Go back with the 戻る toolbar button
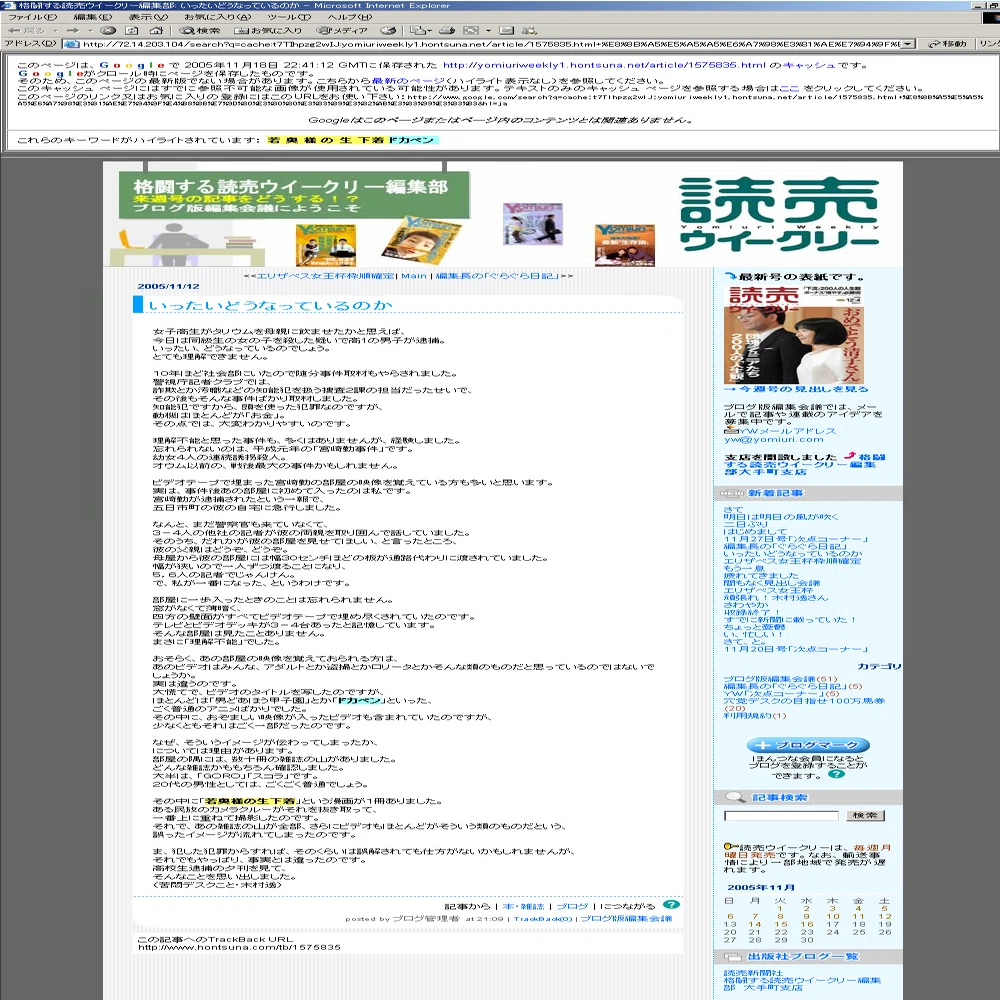Screen dimensions: 1000x1000 point(26,30)
